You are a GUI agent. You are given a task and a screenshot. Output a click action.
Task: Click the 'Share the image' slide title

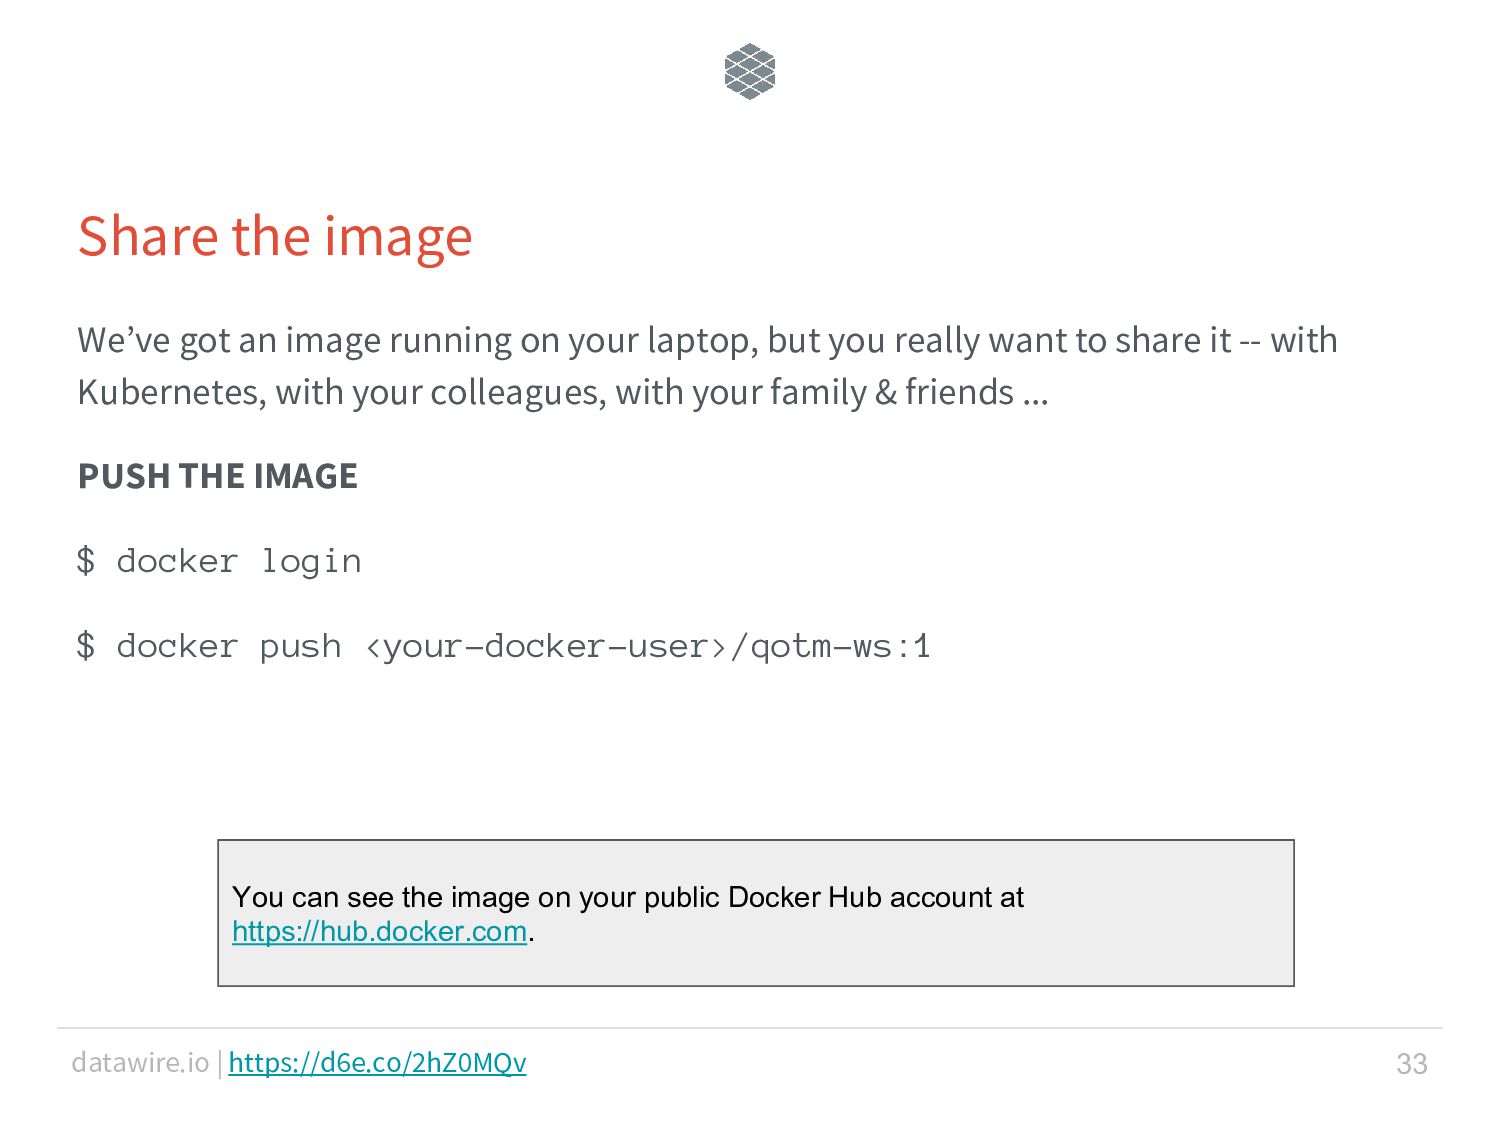(275, 236)
